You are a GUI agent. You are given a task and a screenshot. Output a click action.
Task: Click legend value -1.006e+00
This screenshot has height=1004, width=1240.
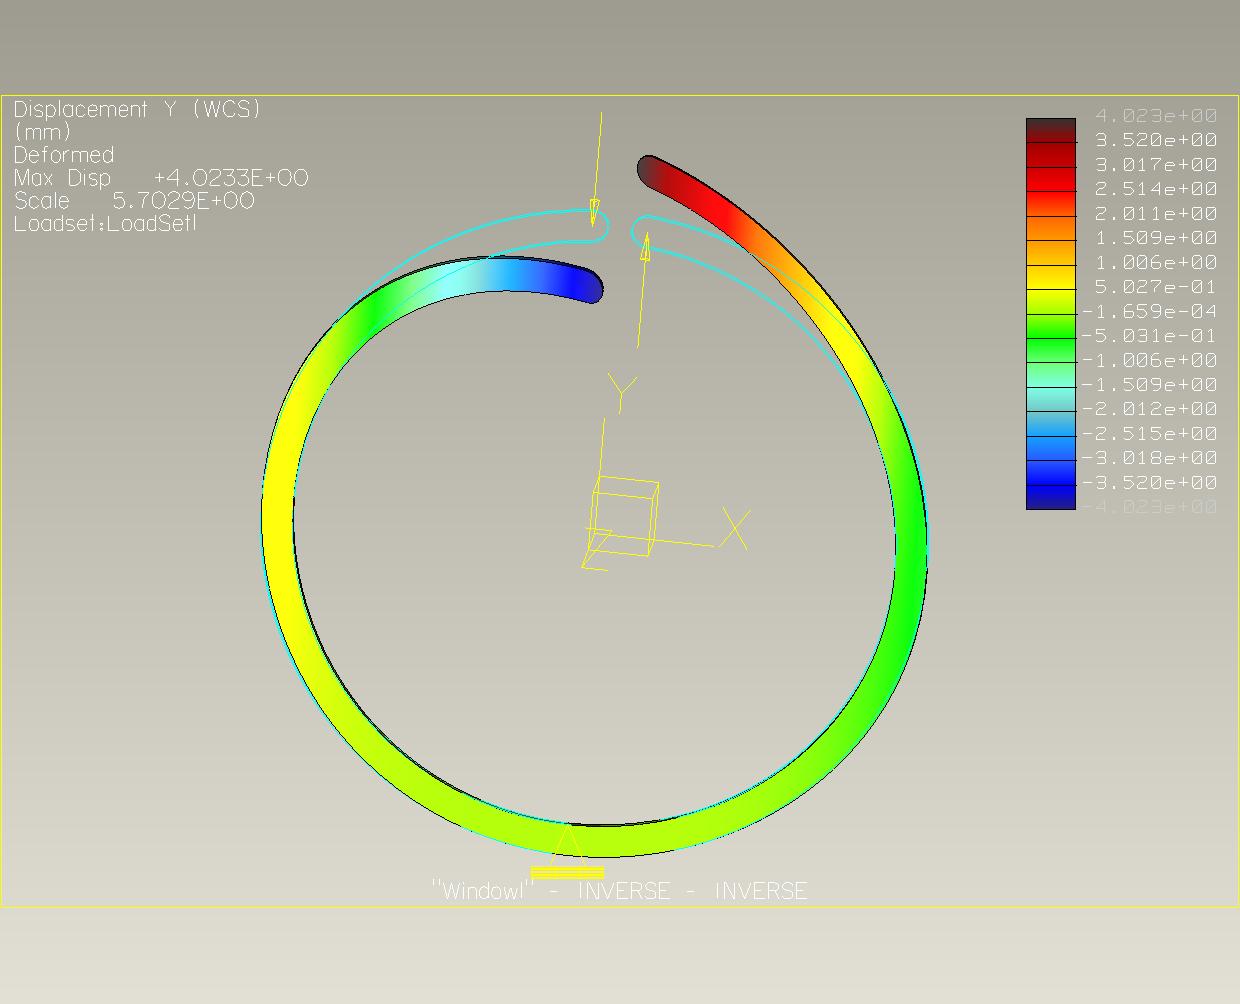coord(1150,360)
